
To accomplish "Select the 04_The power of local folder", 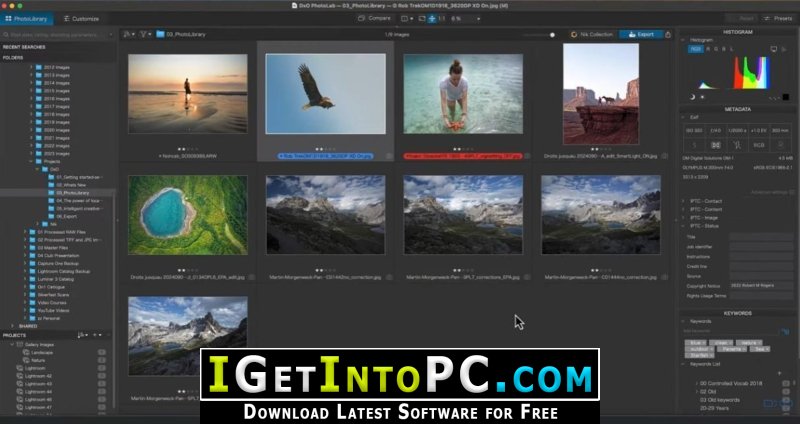I will point(76,201).
